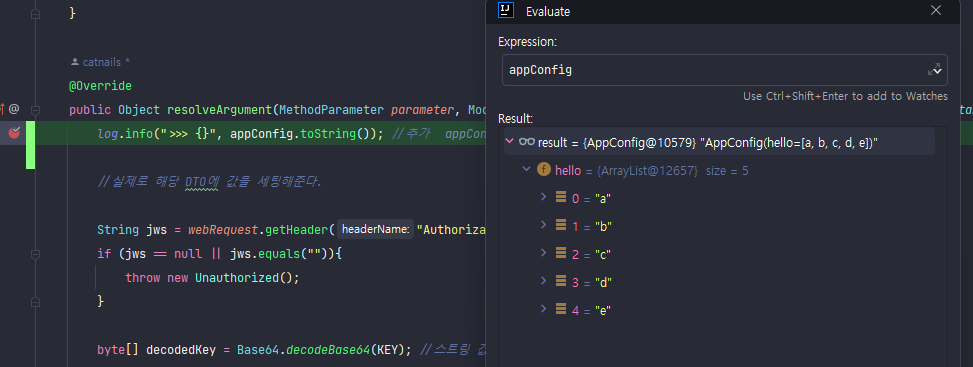The width and height of the screenshot is (973, 367).
Task: Fold the resolveArgument method in the gutter
Action: [35, 110]
